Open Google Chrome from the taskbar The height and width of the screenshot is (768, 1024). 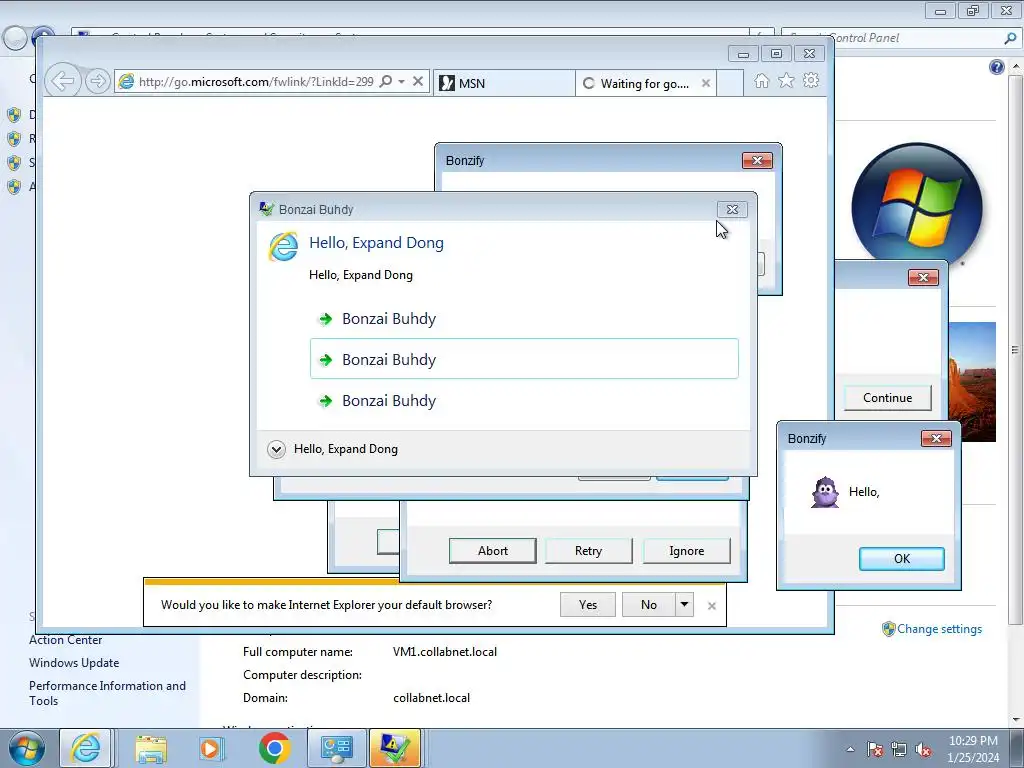274,748
